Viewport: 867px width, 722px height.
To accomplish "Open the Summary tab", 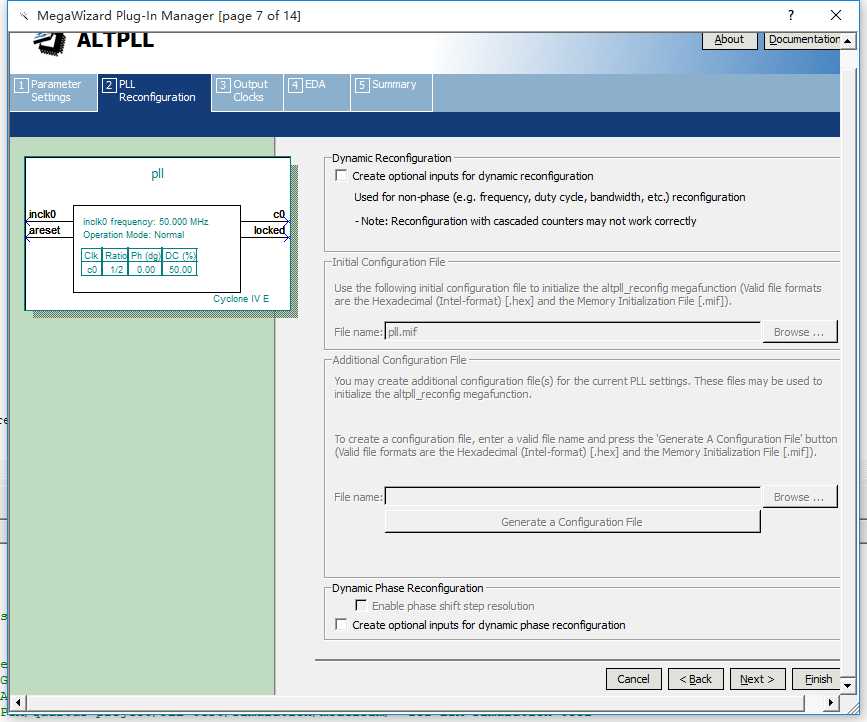I will [x=391, y=92].
